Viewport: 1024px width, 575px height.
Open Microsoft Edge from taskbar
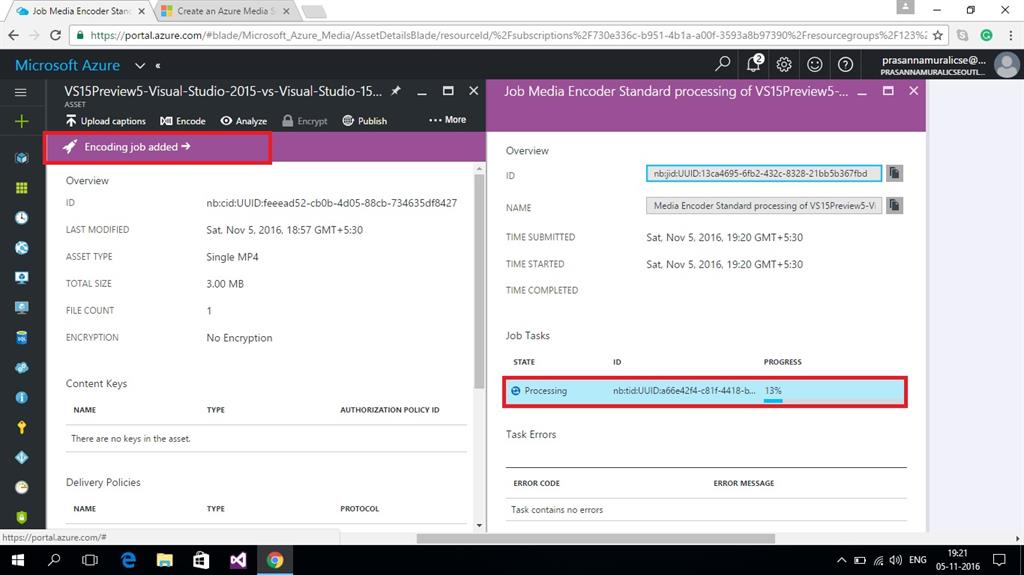(128, 560)
